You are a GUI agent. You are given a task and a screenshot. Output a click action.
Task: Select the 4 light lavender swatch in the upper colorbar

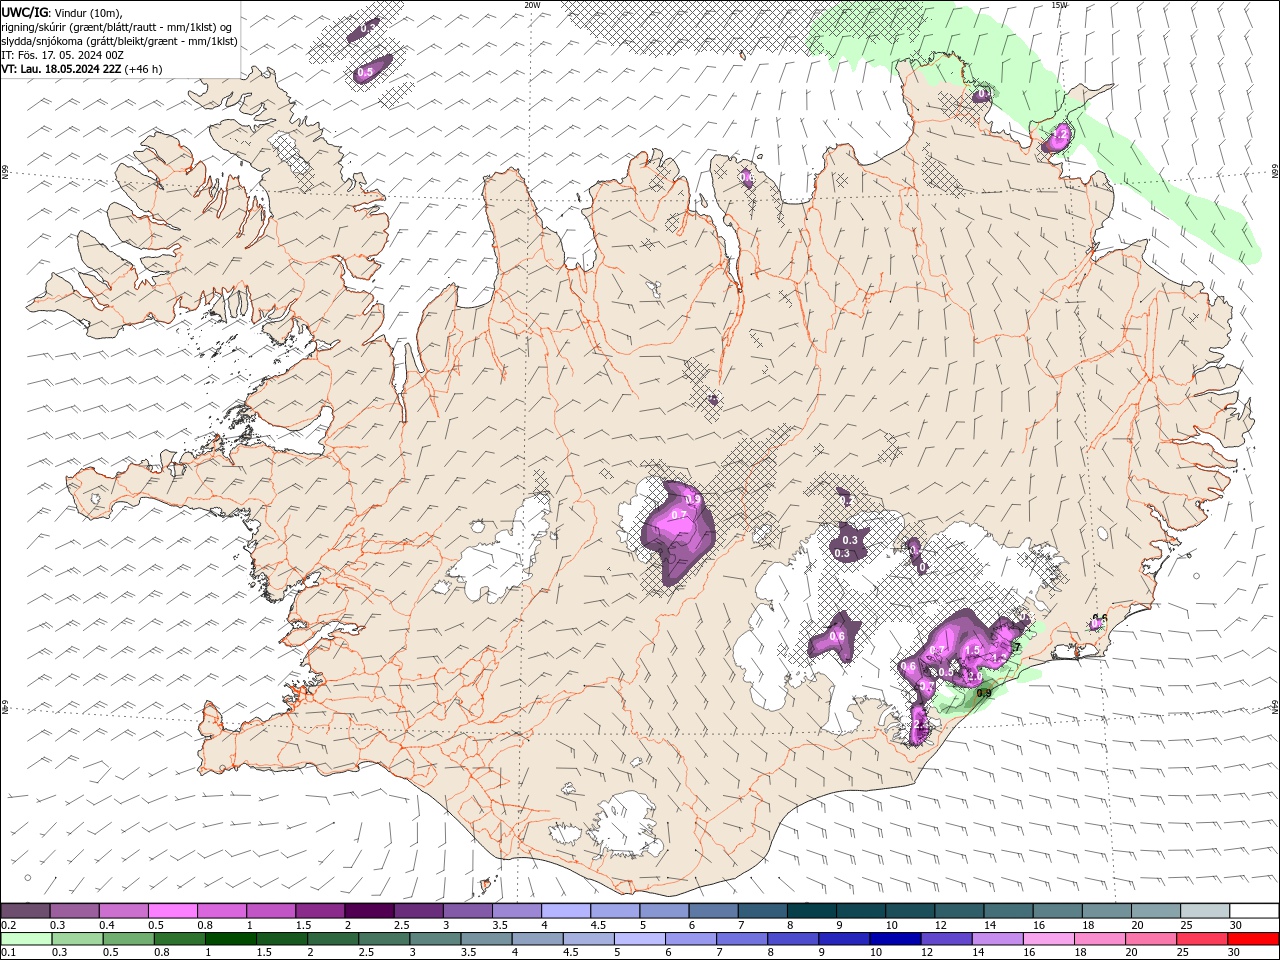pyautogui.click(x=565, y=911)
